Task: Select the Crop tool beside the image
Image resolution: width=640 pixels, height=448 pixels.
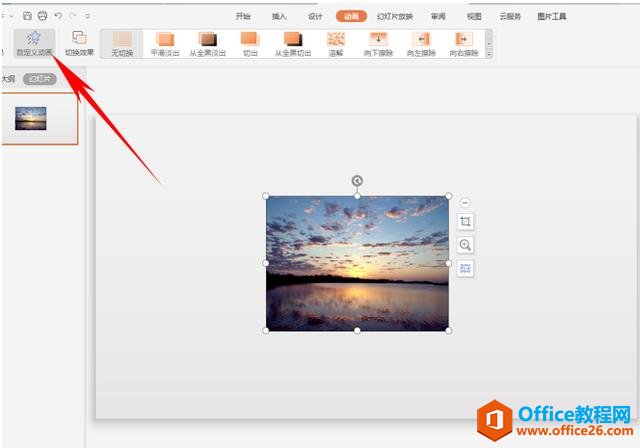Action: (465, 222)
